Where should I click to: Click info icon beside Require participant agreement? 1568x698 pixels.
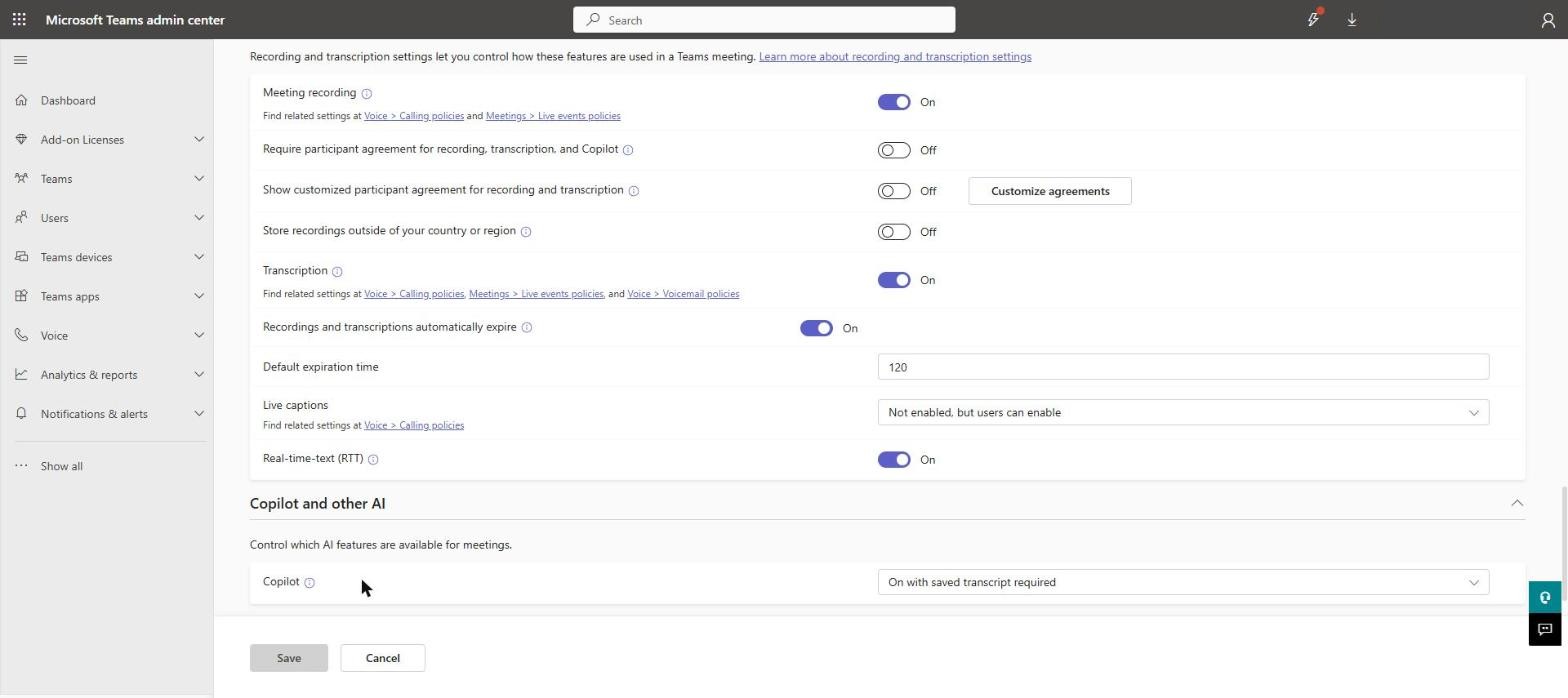628,150
